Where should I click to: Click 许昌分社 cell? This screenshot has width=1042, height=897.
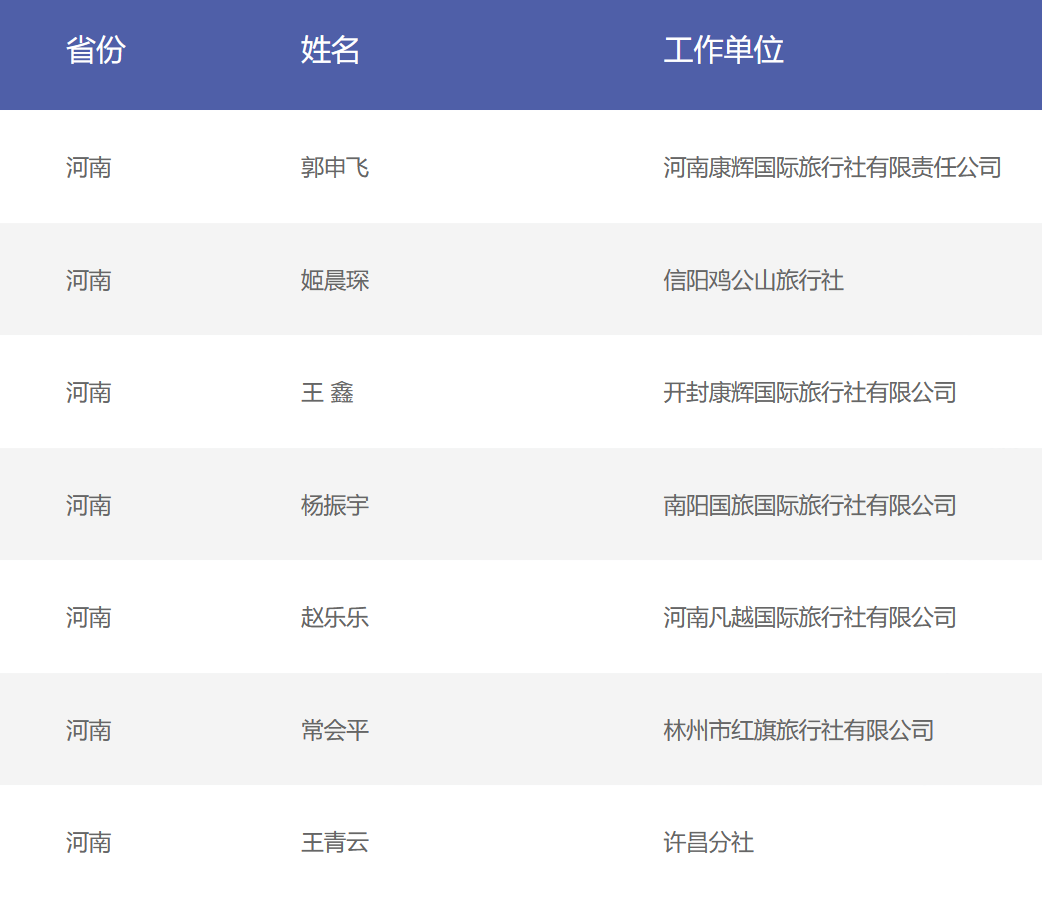708,843
